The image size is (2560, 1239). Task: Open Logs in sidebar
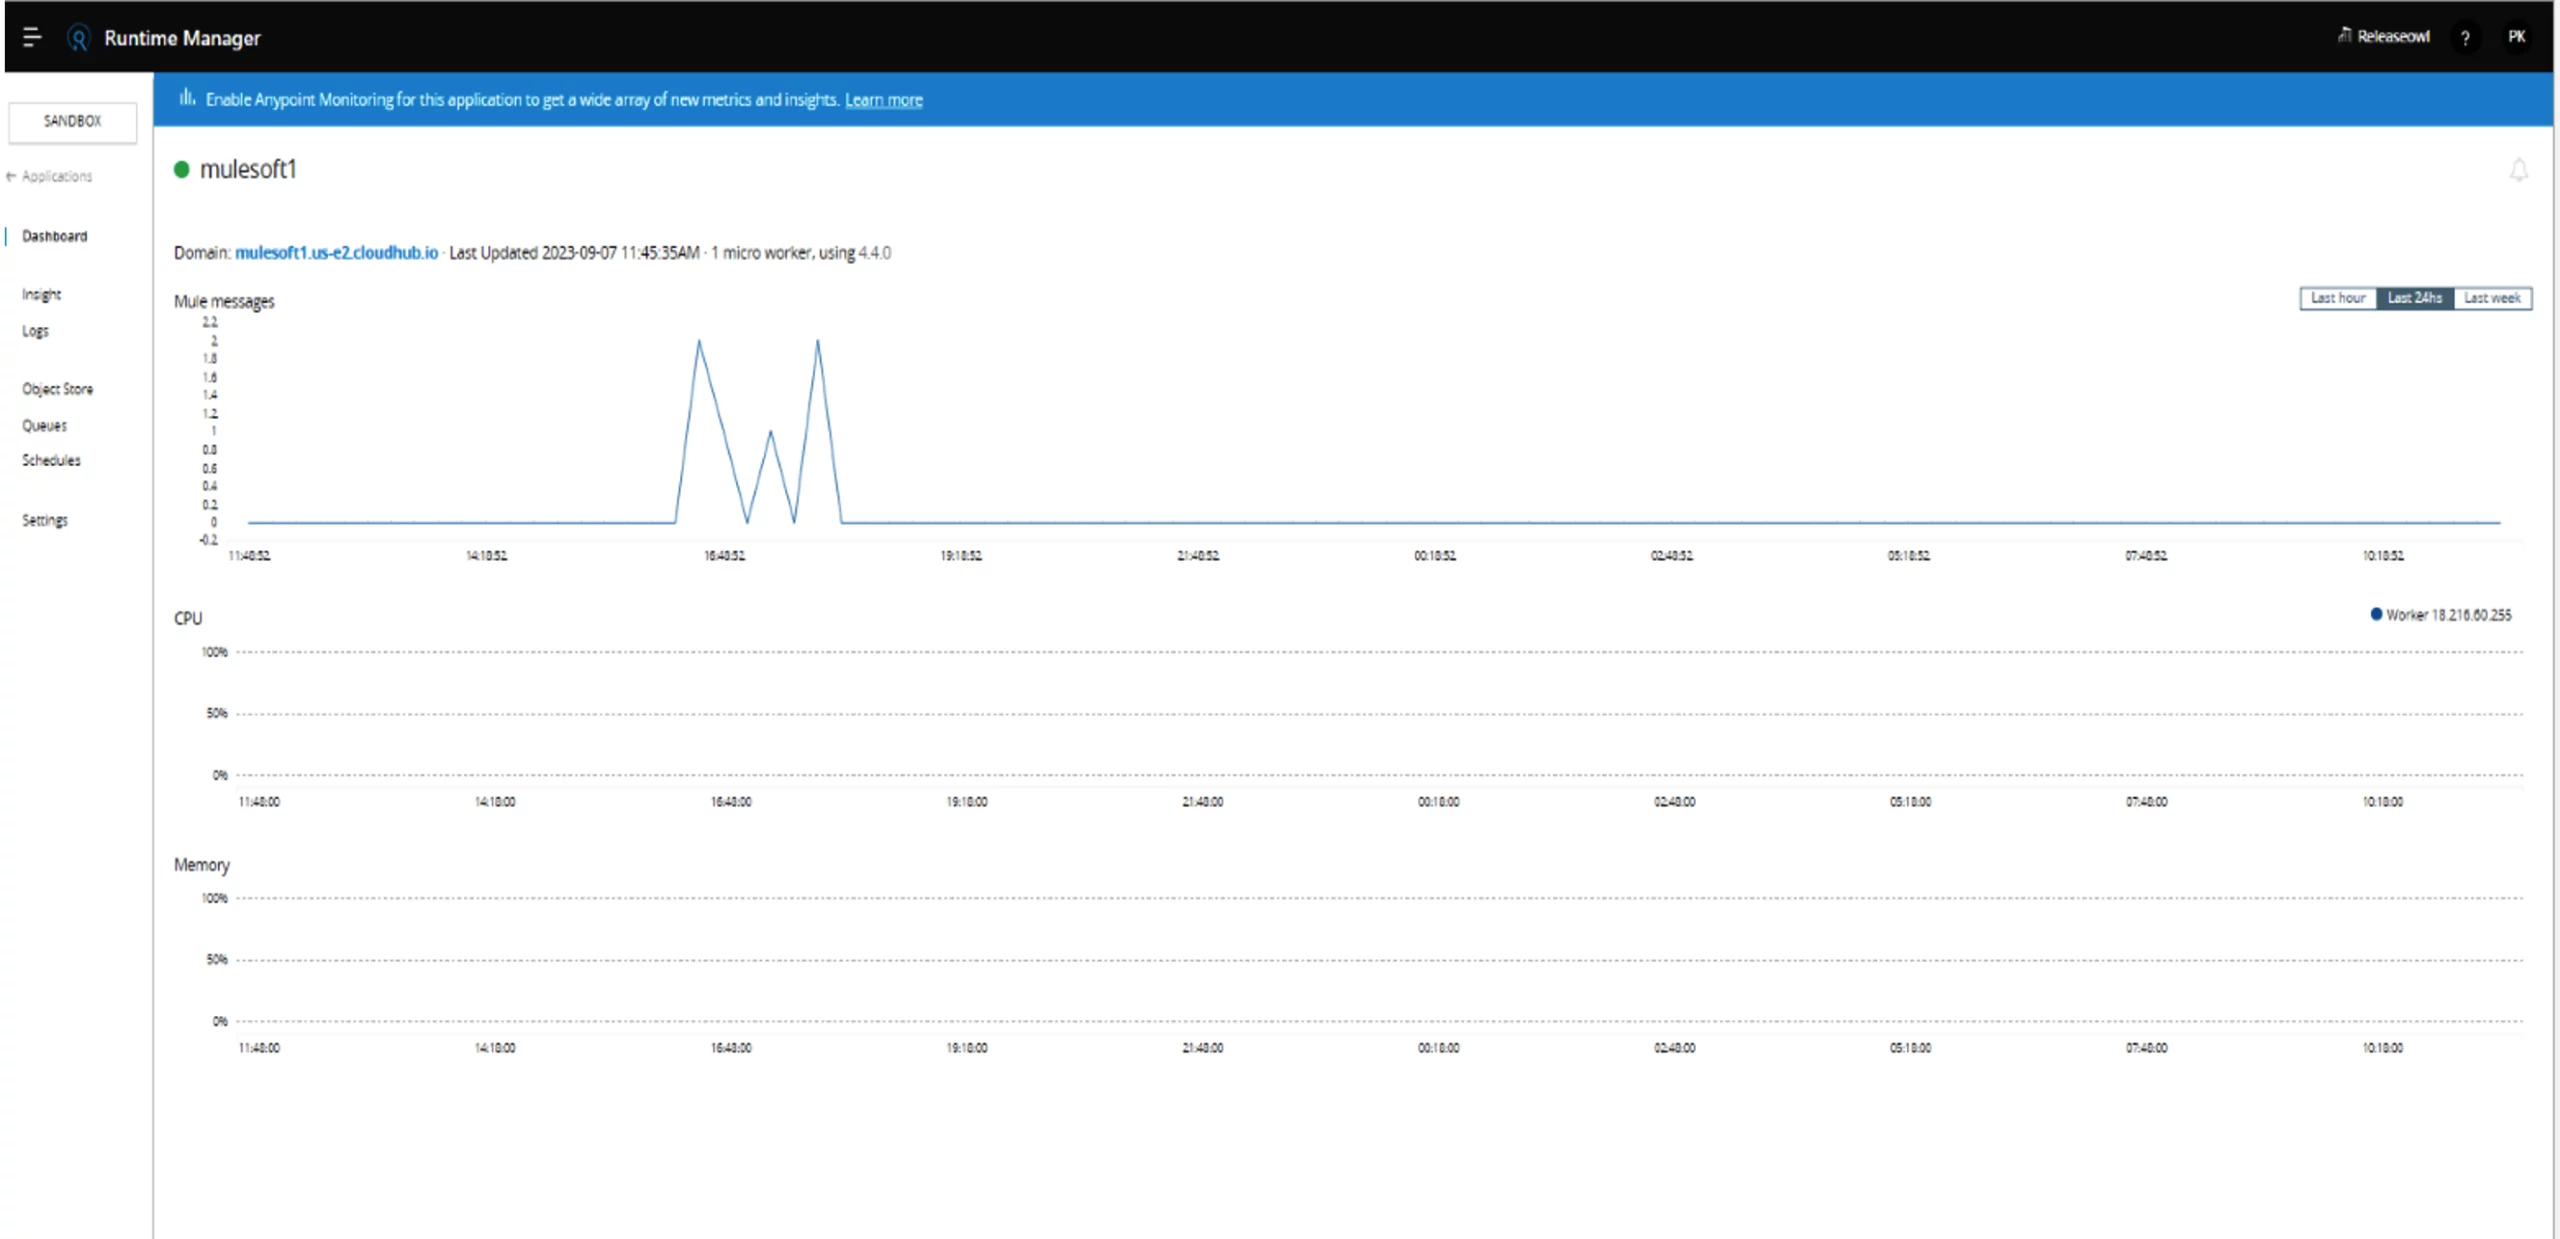point(35,331)
